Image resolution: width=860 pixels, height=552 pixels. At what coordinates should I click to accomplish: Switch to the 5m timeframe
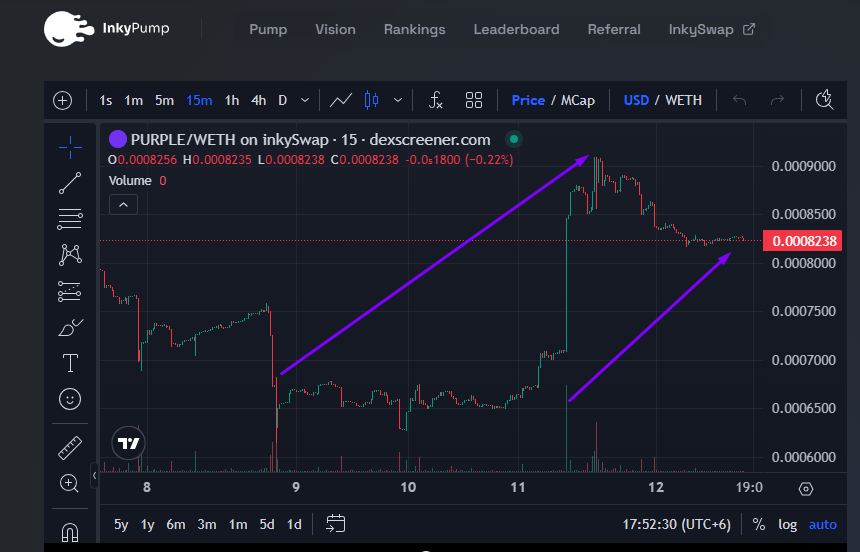[x=164, y=100]
